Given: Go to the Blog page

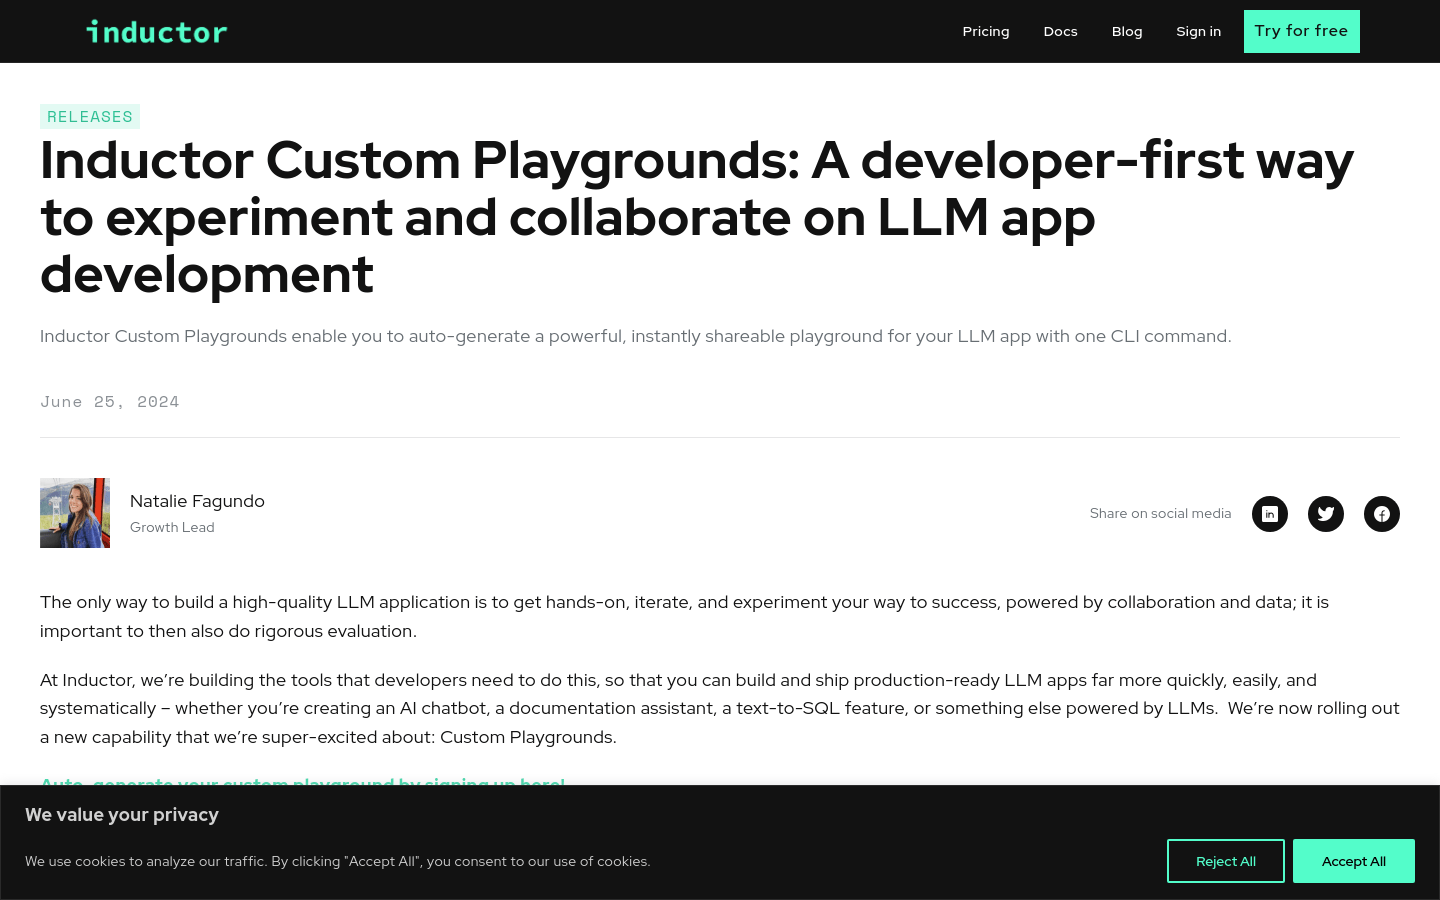Looking at the screenshot, I should point(1127,31).
